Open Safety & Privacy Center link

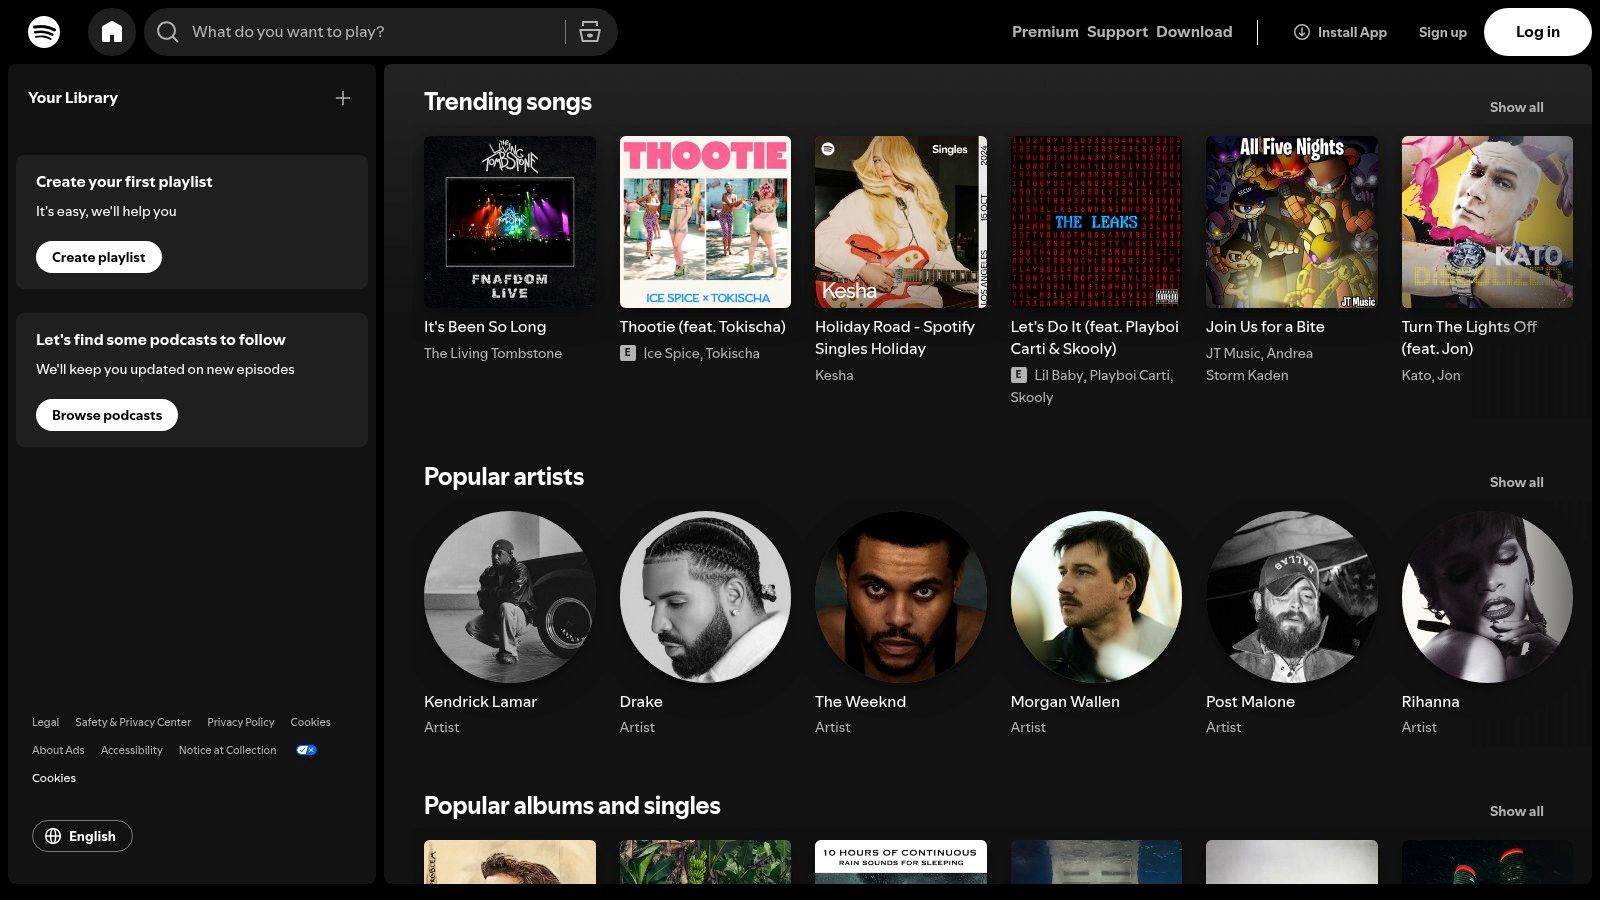click(133, 722)
